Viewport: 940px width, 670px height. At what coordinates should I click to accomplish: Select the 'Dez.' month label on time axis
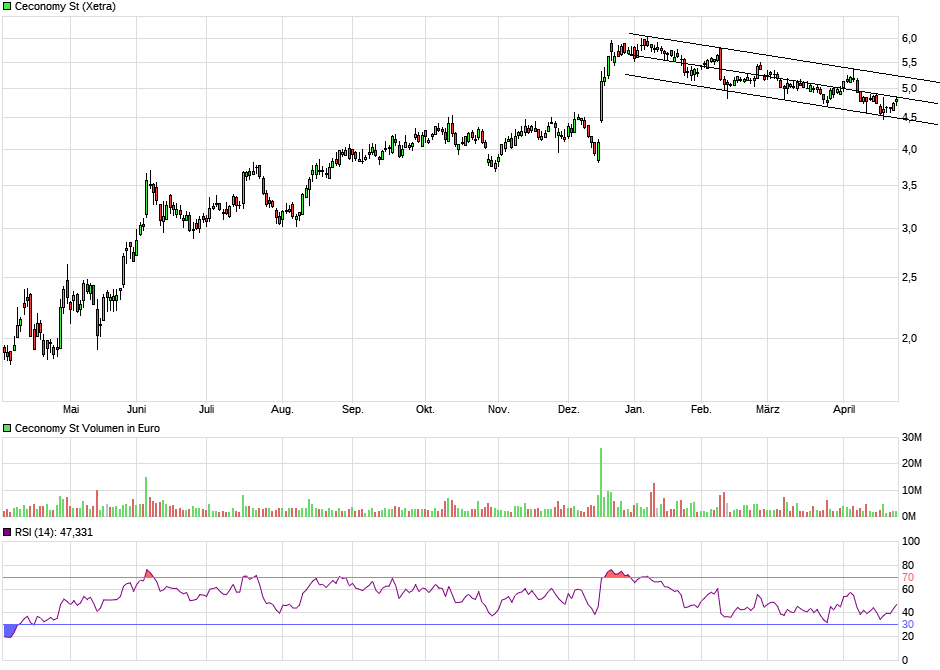(568, 409)
